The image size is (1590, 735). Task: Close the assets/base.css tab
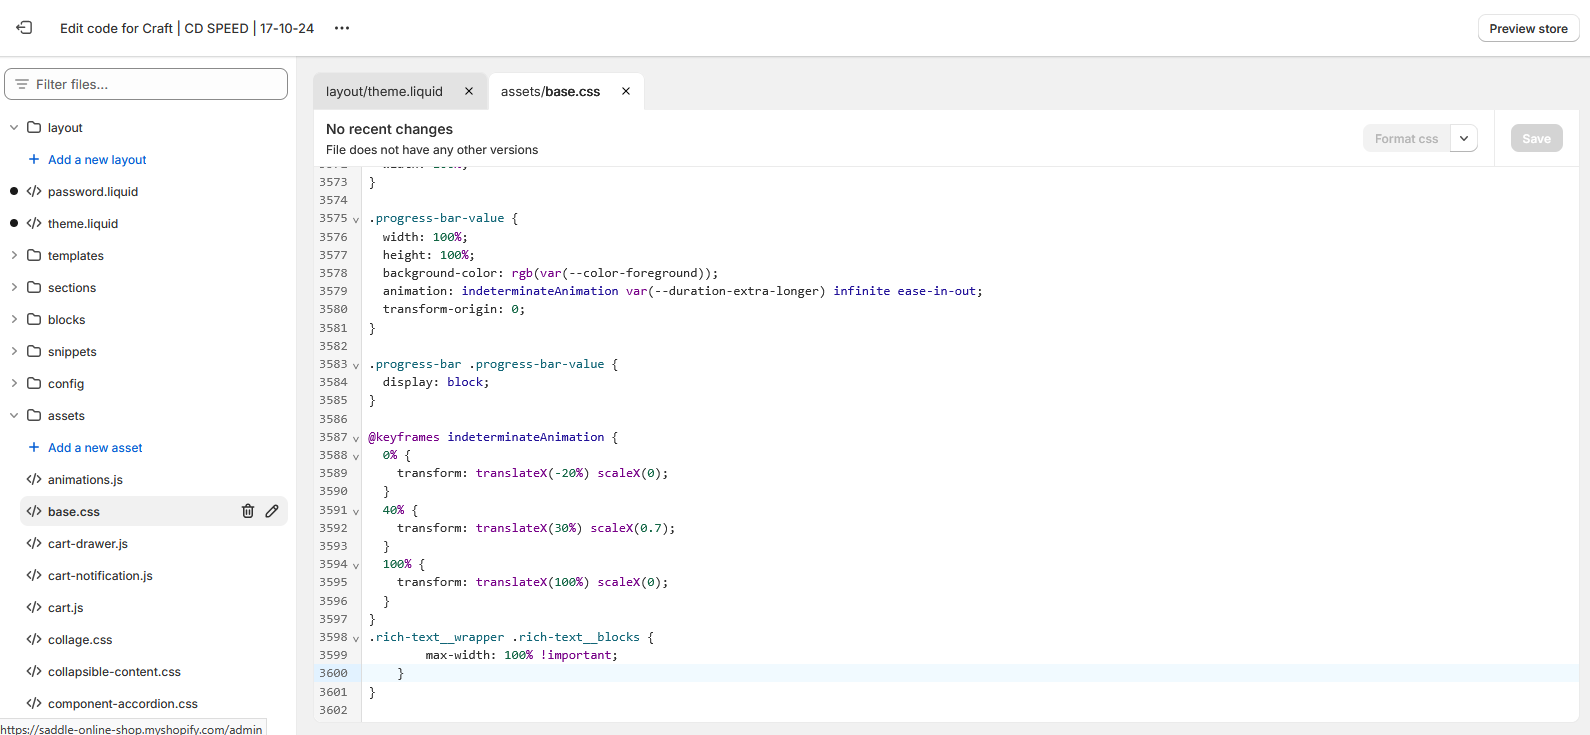[626, 91]
